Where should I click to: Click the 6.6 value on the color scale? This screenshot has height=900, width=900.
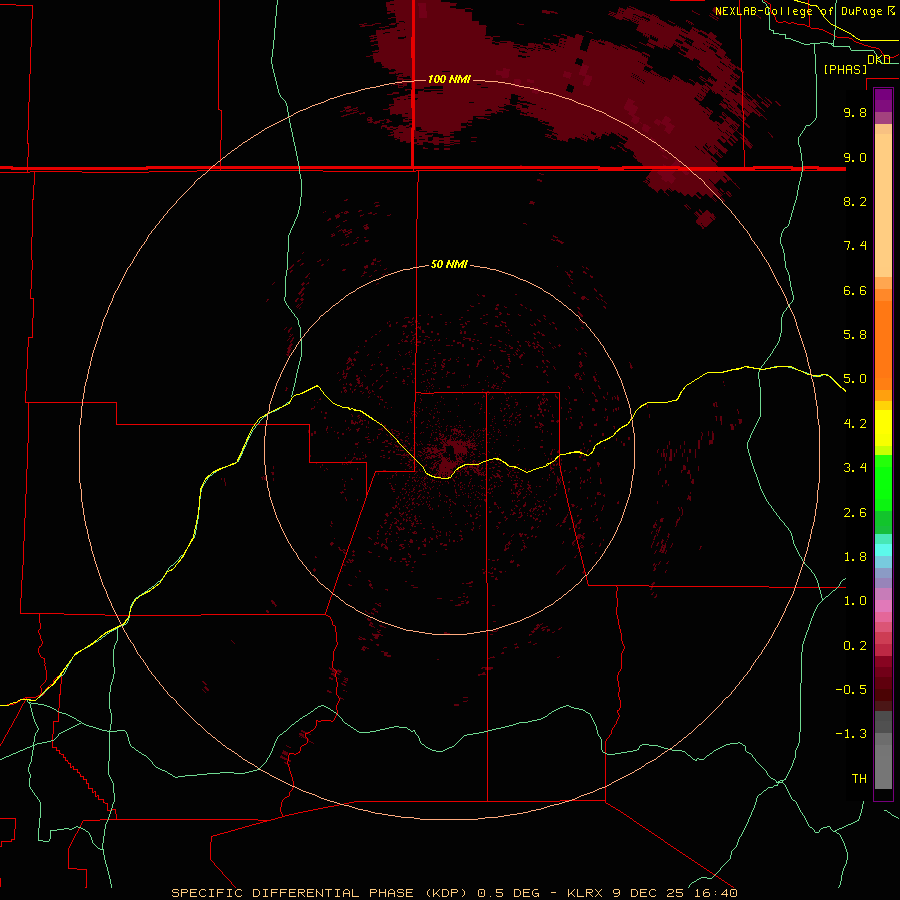855,290
